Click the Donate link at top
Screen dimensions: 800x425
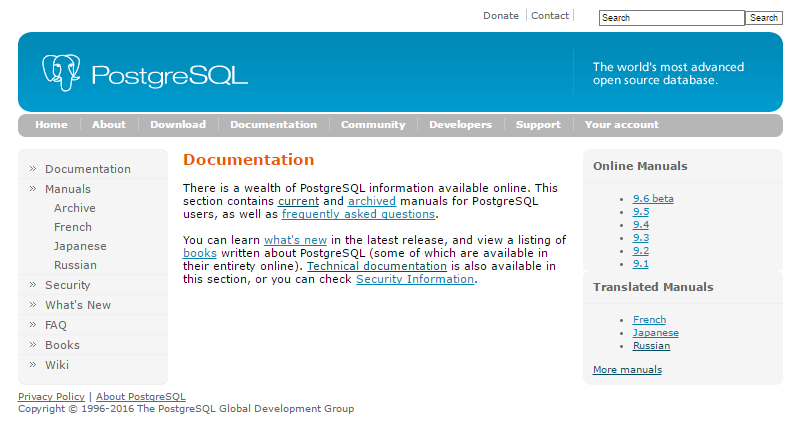tap(501, 16)
